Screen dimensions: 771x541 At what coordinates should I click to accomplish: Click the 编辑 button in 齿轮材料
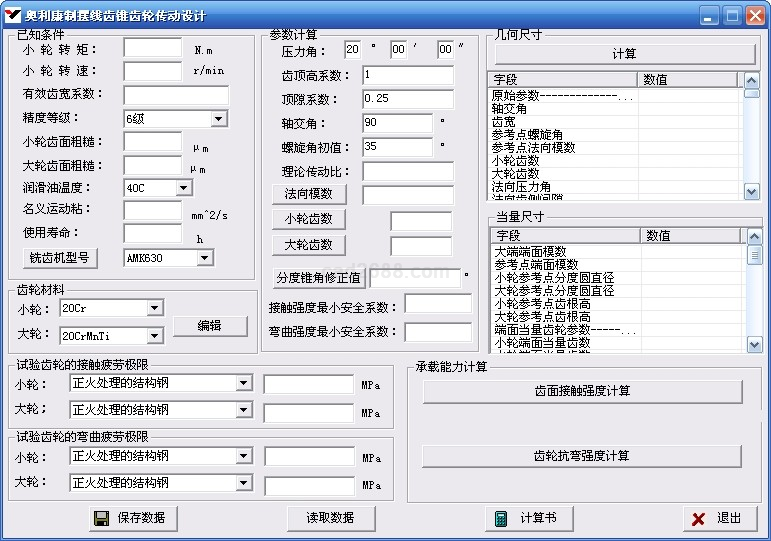point(209,326)
